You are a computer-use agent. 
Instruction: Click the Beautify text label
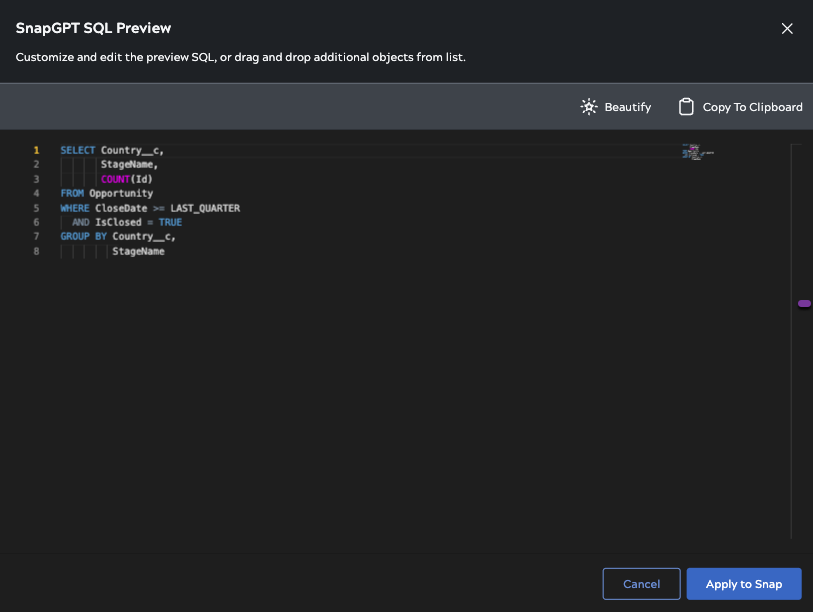tap(627, 107)
